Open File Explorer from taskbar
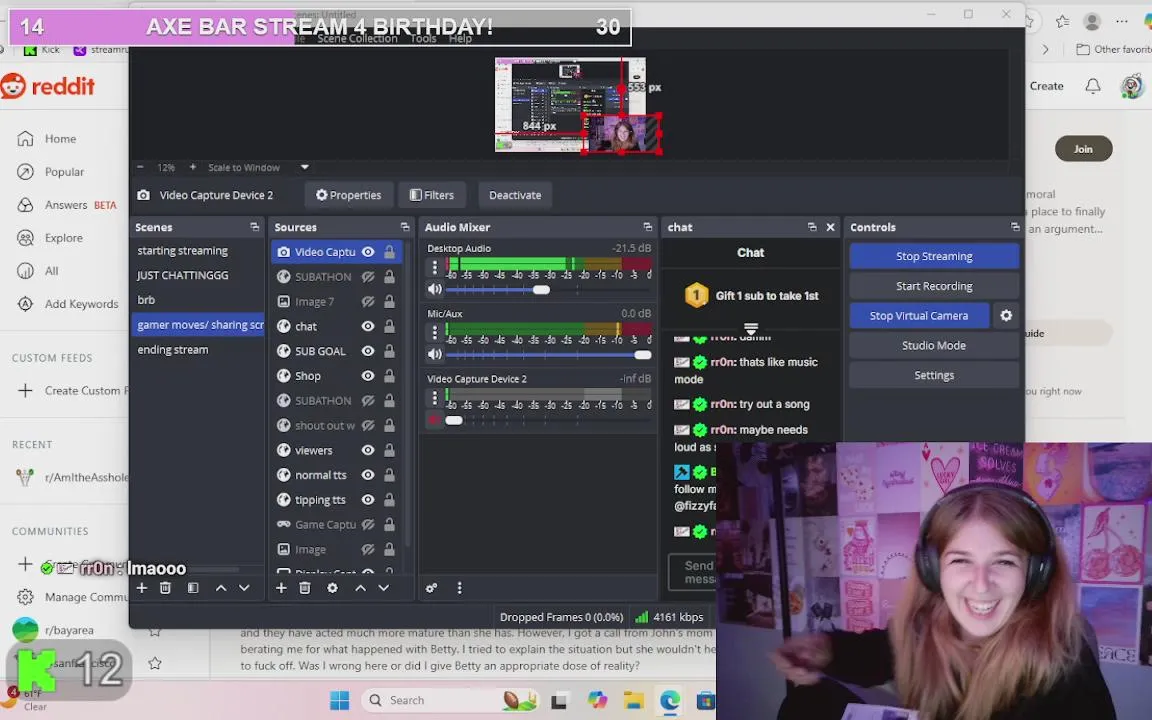The width and height of the screenshot is (1152, 720). [633, 700]
